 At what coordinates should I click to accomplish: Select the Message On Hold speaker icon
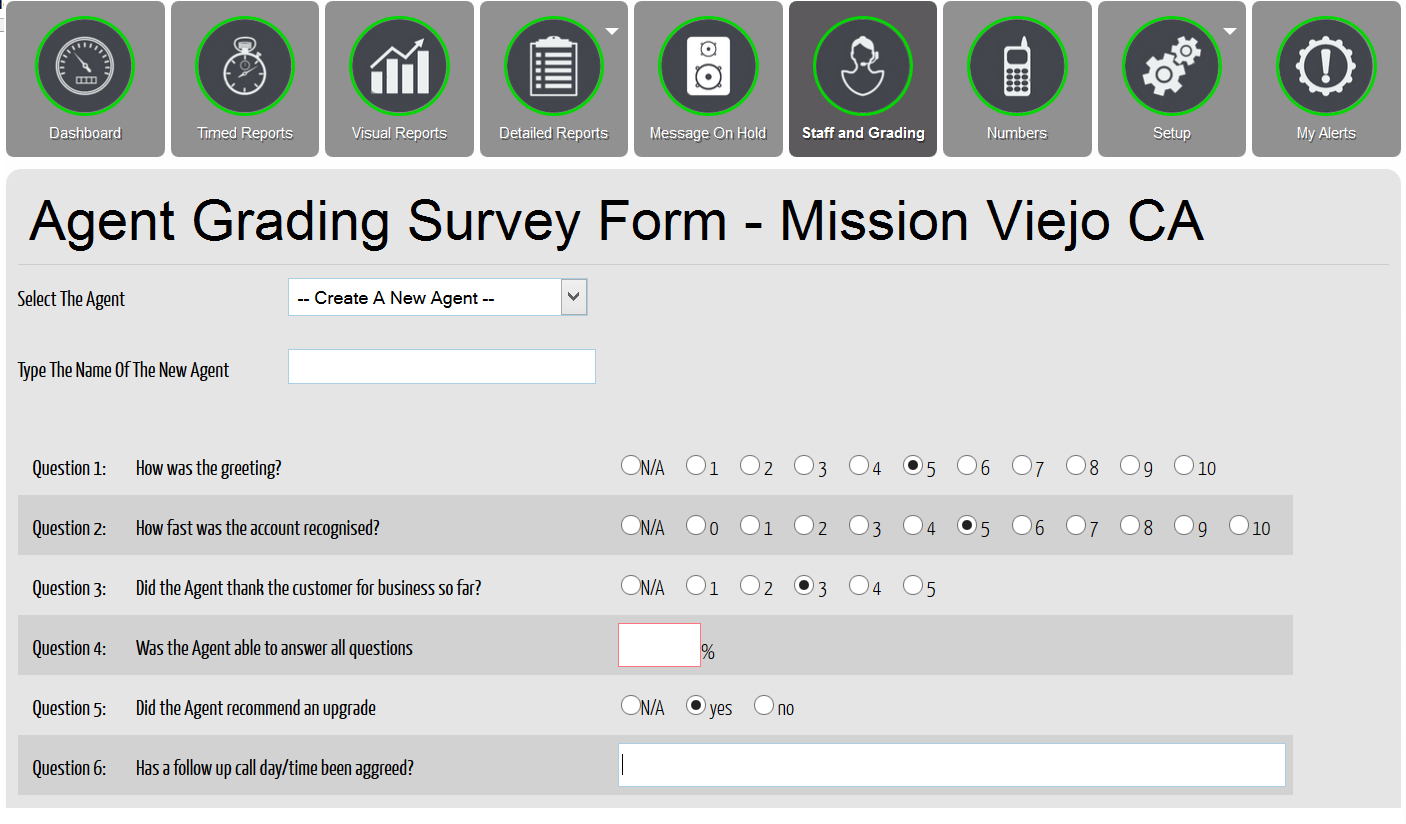click(x=708, y=67)
